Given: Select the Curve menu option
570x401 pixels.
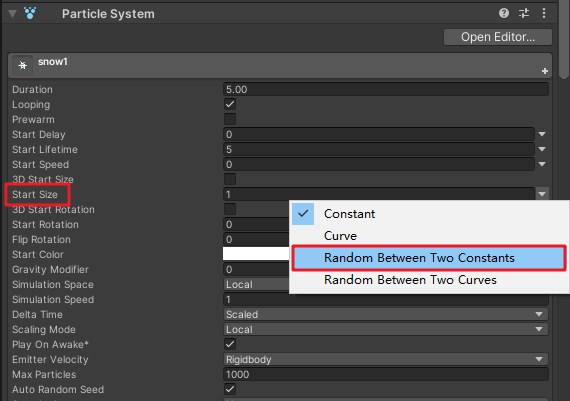Looking at the screenshot, I should [x=429, y=236].
